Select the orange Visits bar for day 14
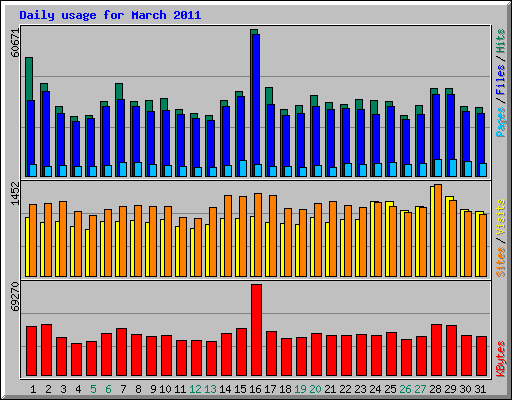The width and height of the screenshot is (512, 400). click(228, 236)
